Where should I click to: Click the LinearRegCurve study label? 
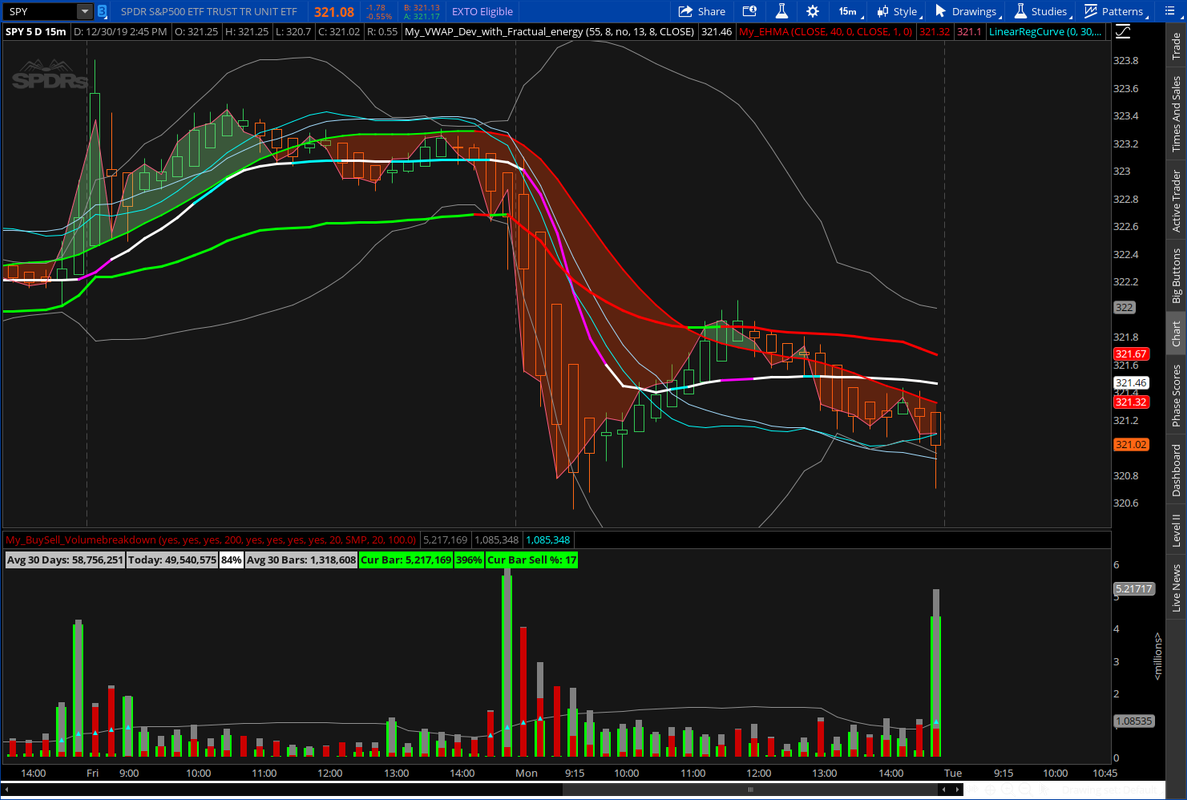click(x=1045, y=32)
